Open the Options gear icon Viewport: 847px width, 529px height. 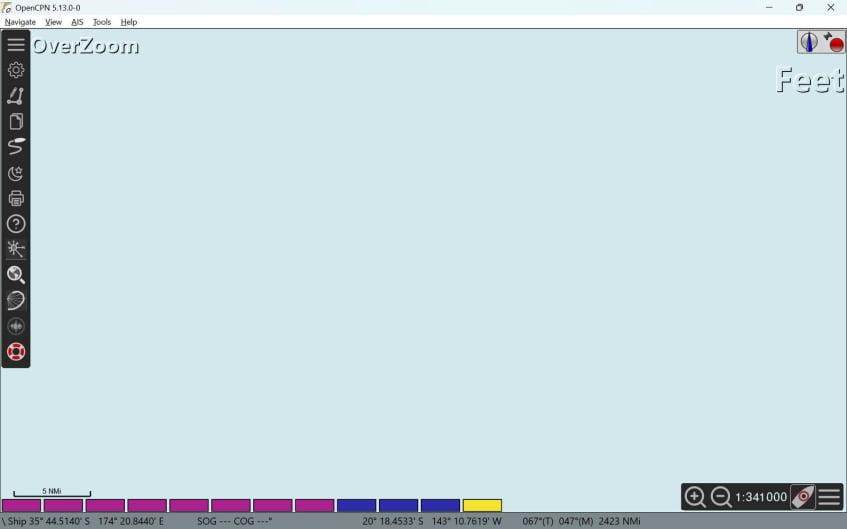[x=16, y=70]
